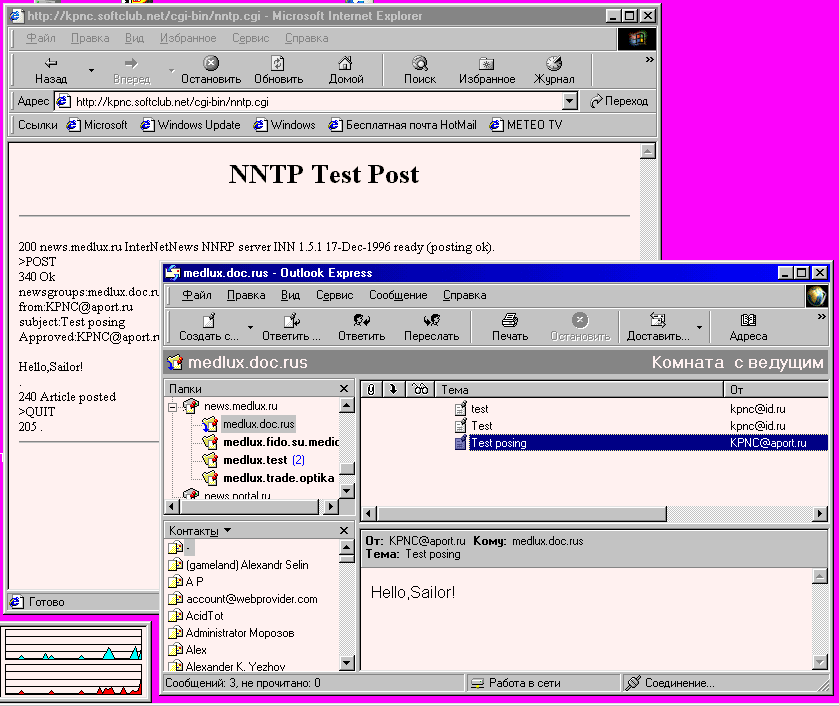This screenshot has width=839, height=706.
Task: Collapse the news.medlux.ru tree node
Action: (x=172, y=407)
